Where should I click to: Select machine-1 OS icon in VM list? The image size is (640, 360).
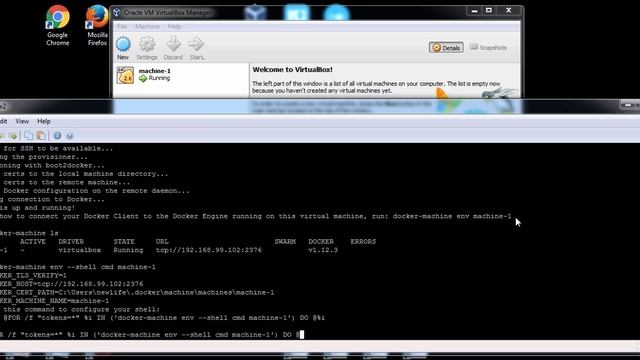pos(125,75)
